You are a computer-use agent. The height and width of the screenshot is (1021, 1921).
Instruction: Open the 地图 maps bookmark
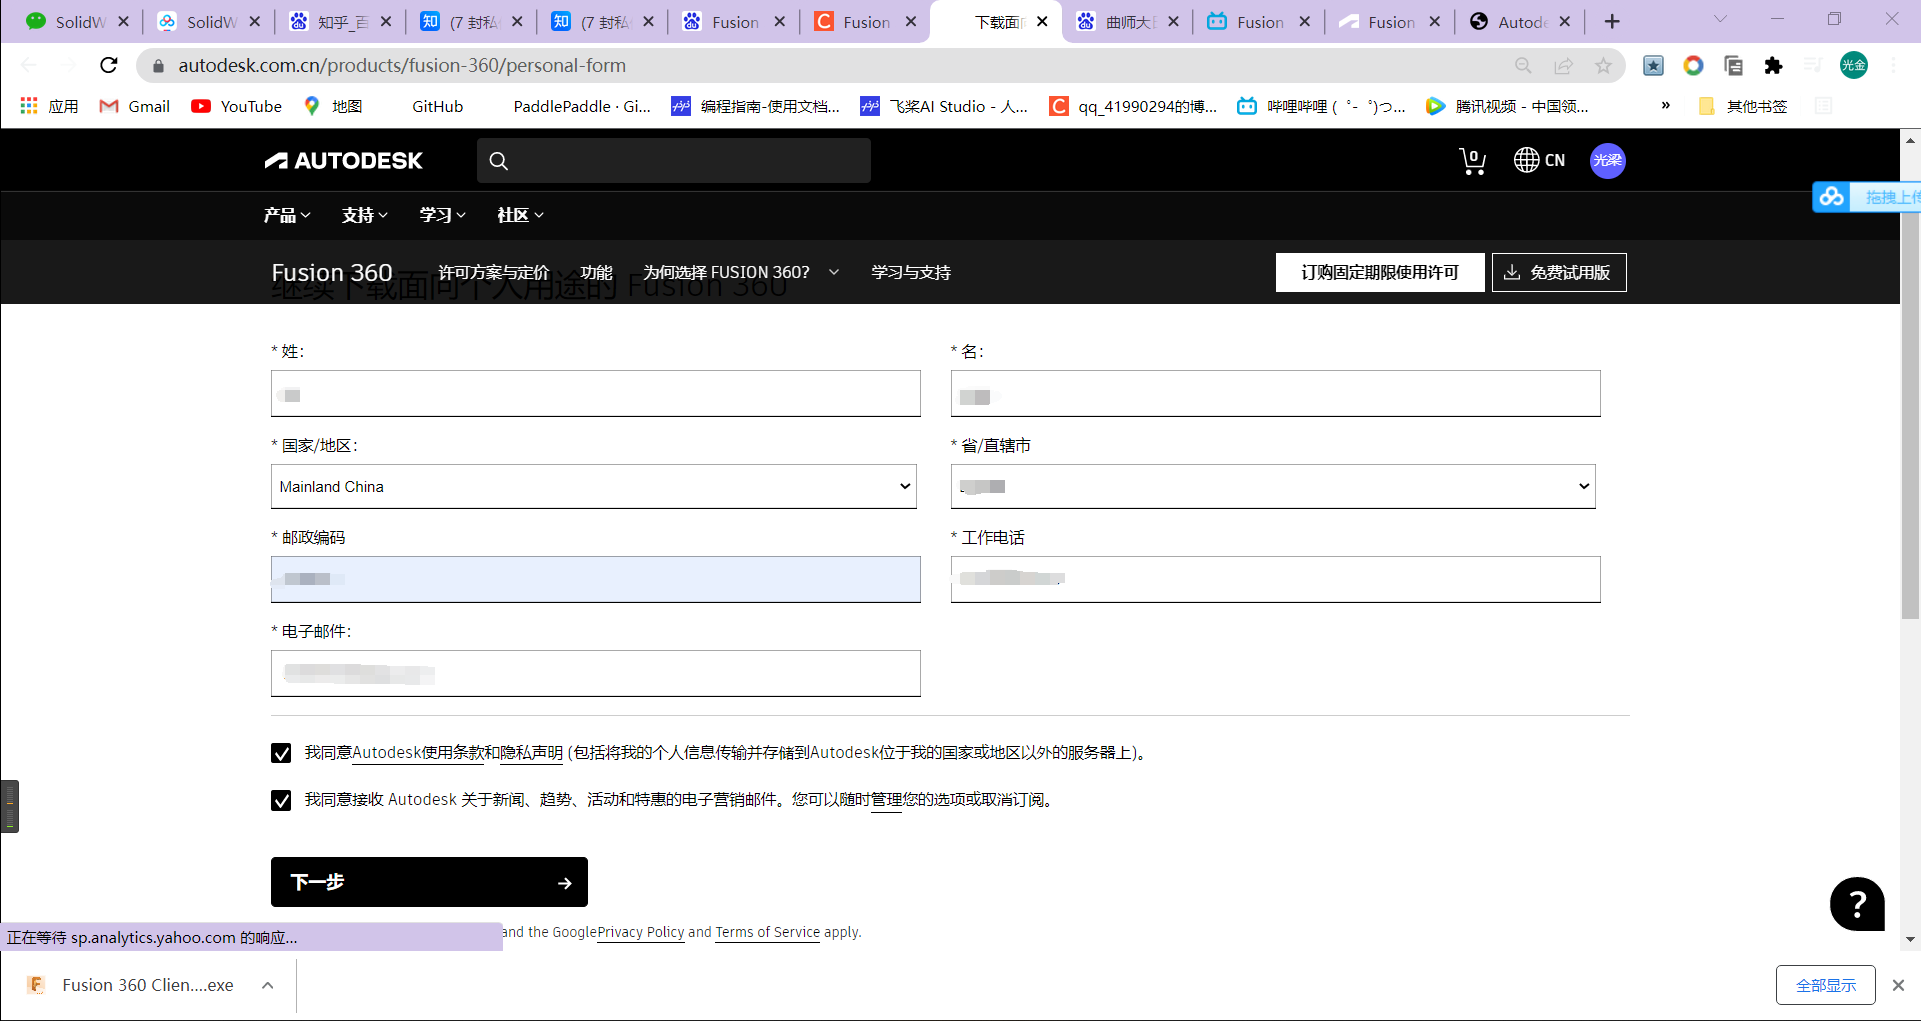pos(333,106)
